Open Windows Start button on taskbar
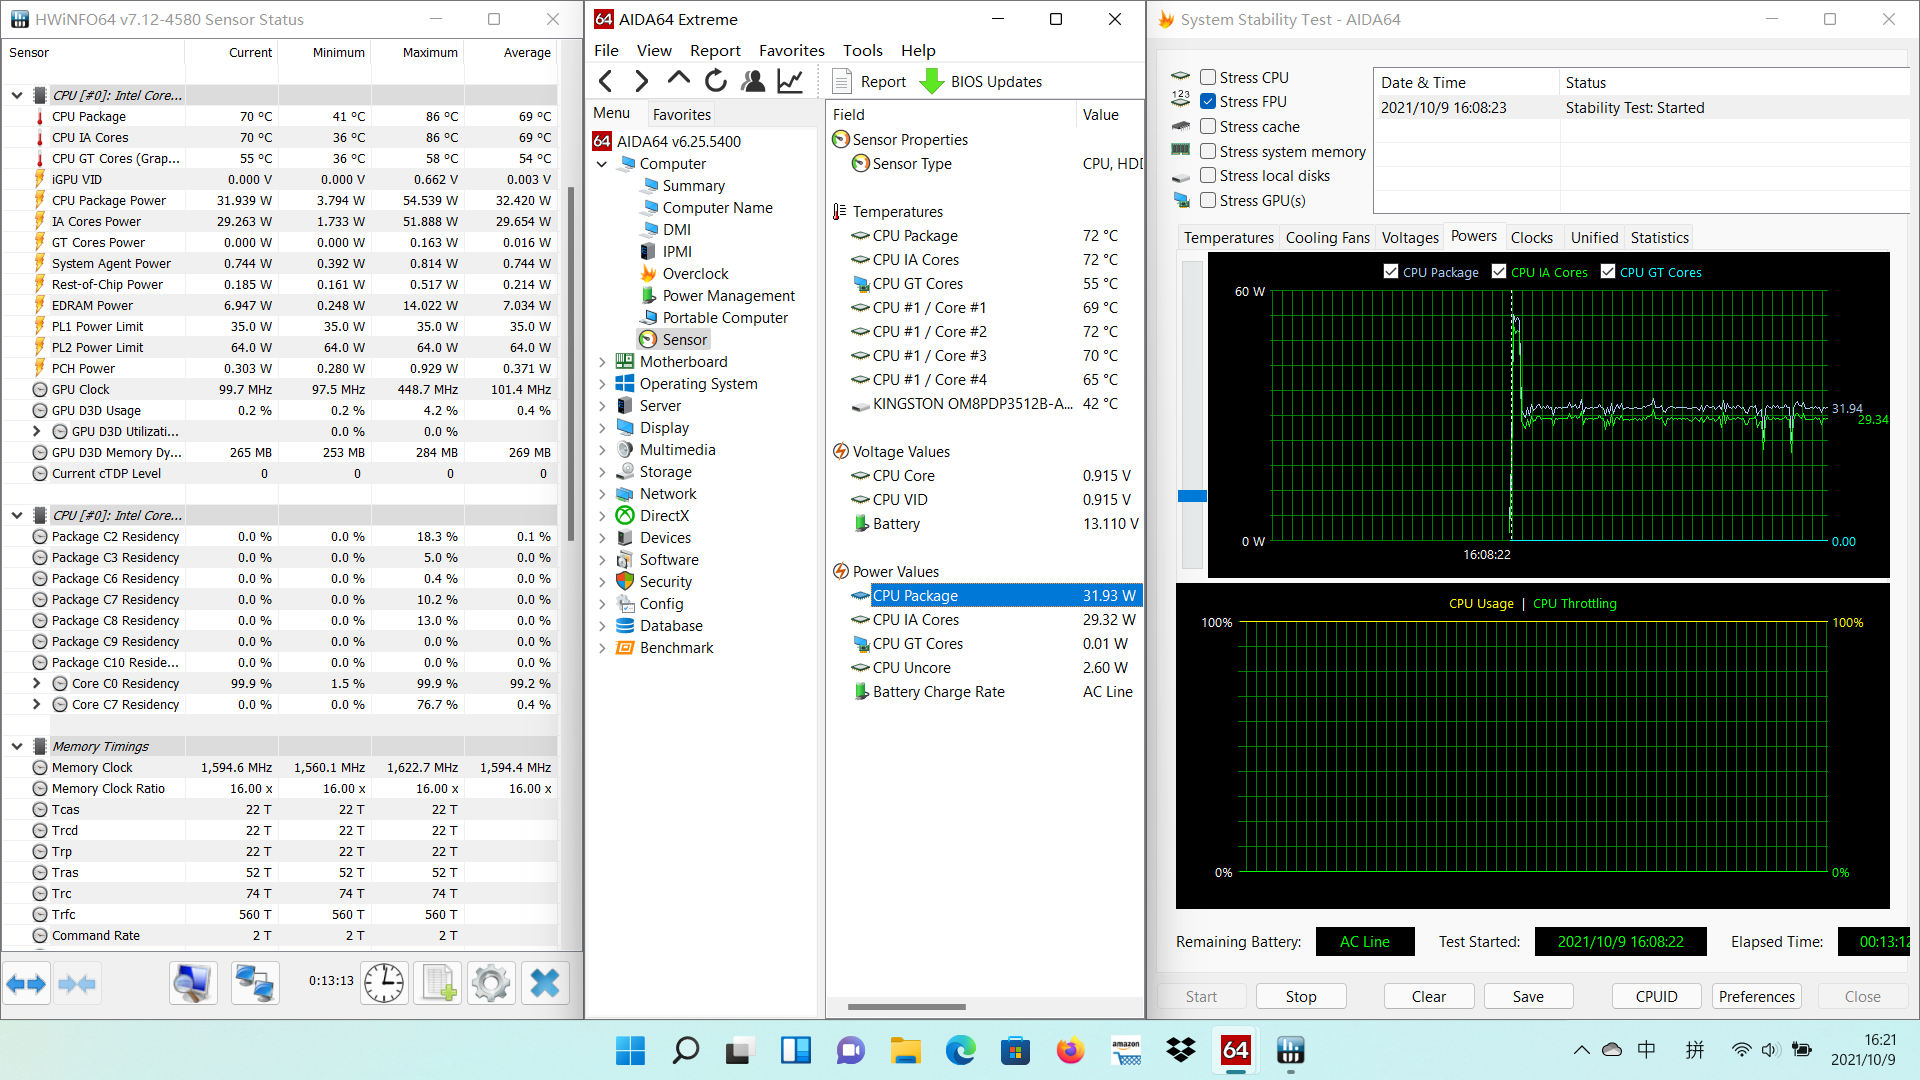Viewport: 1920px width, 1080px height. tap(630, 1051)
